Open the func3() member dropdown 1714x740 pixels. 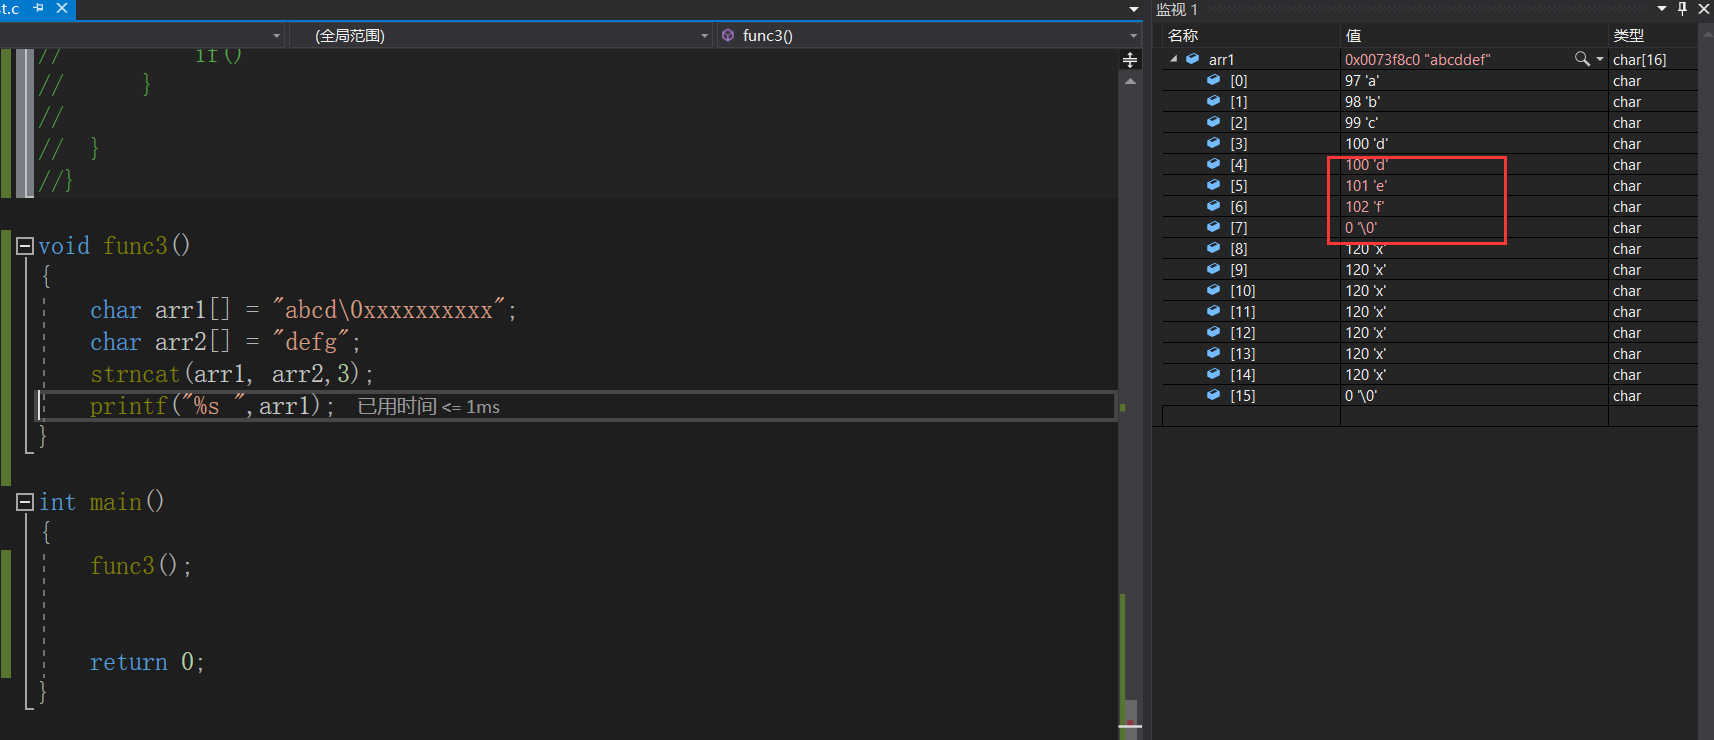pos(1133,36)
